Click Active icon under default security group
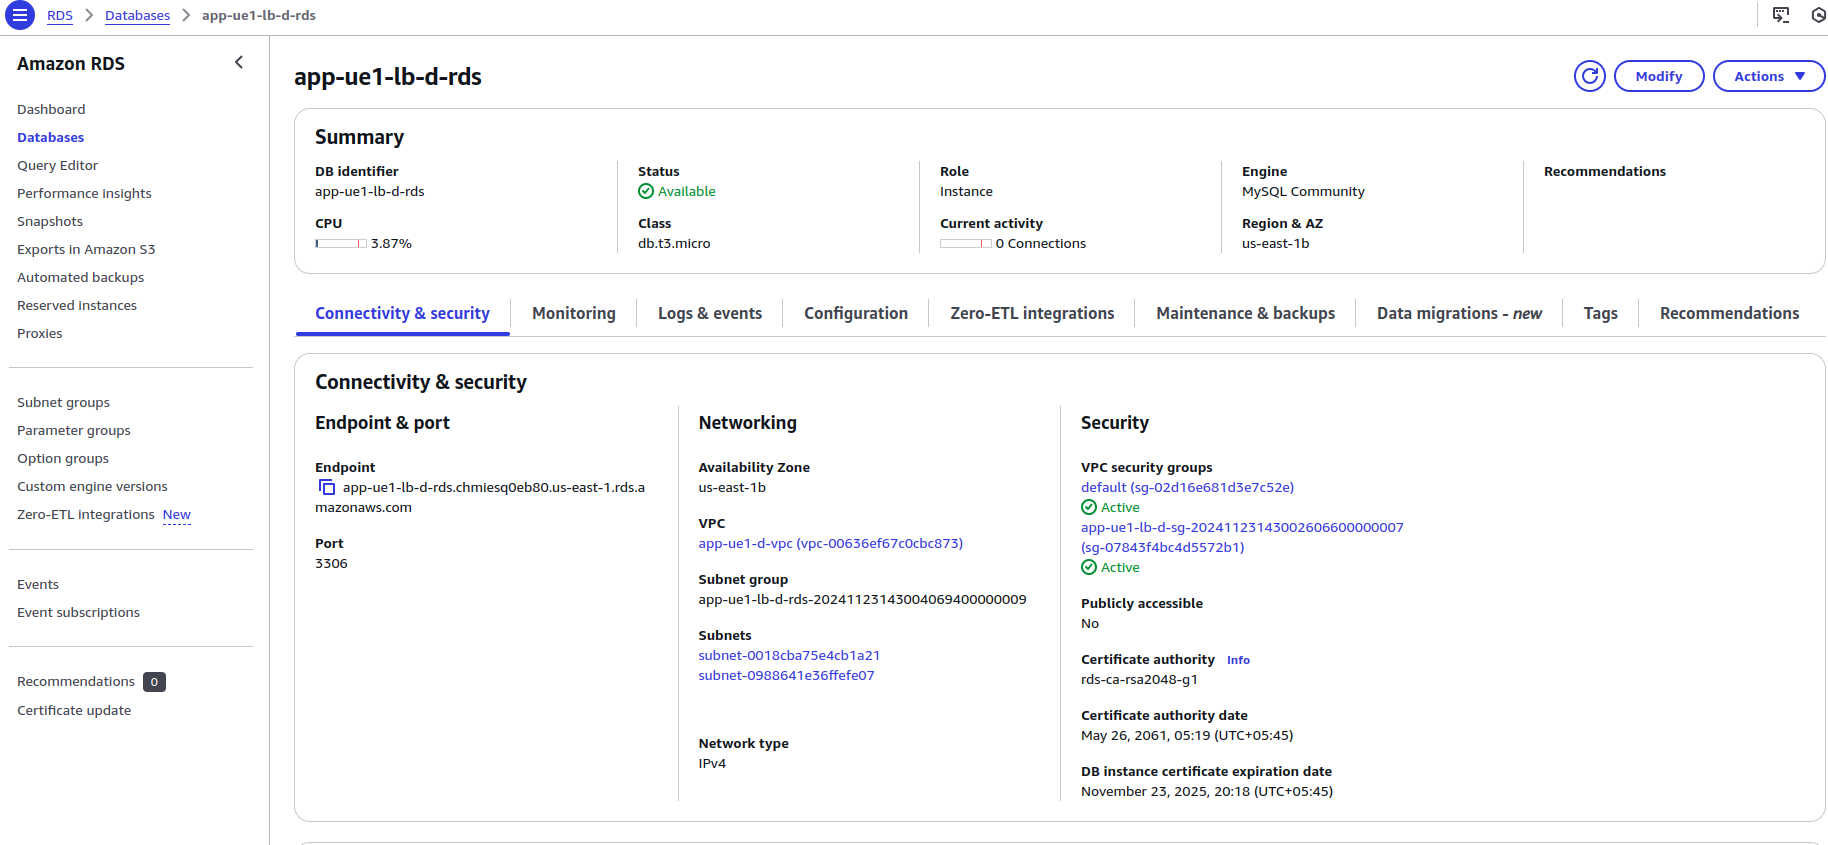 click(x=1089, y=507)
